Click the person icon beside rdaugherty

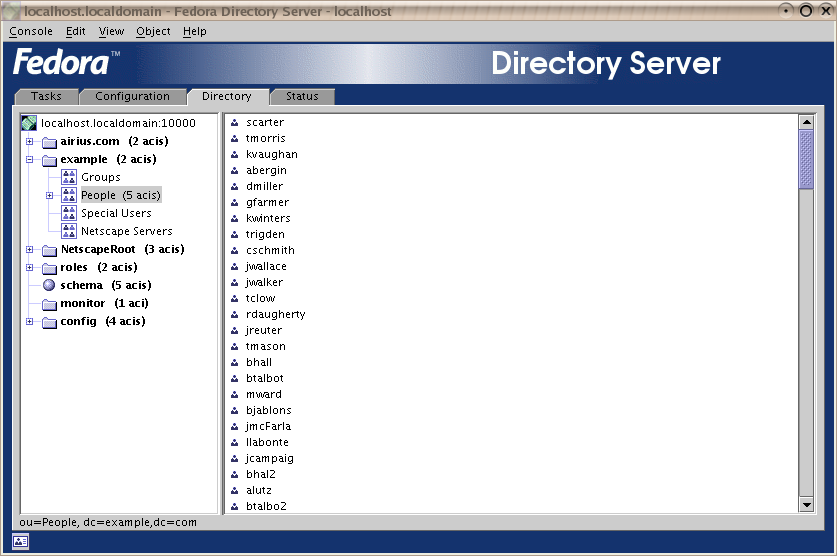[x=234, y=315]
